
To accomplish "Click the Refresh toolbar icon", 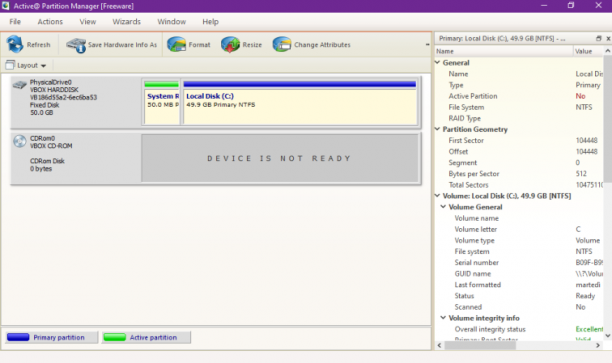I will click(x=15, y=44).
